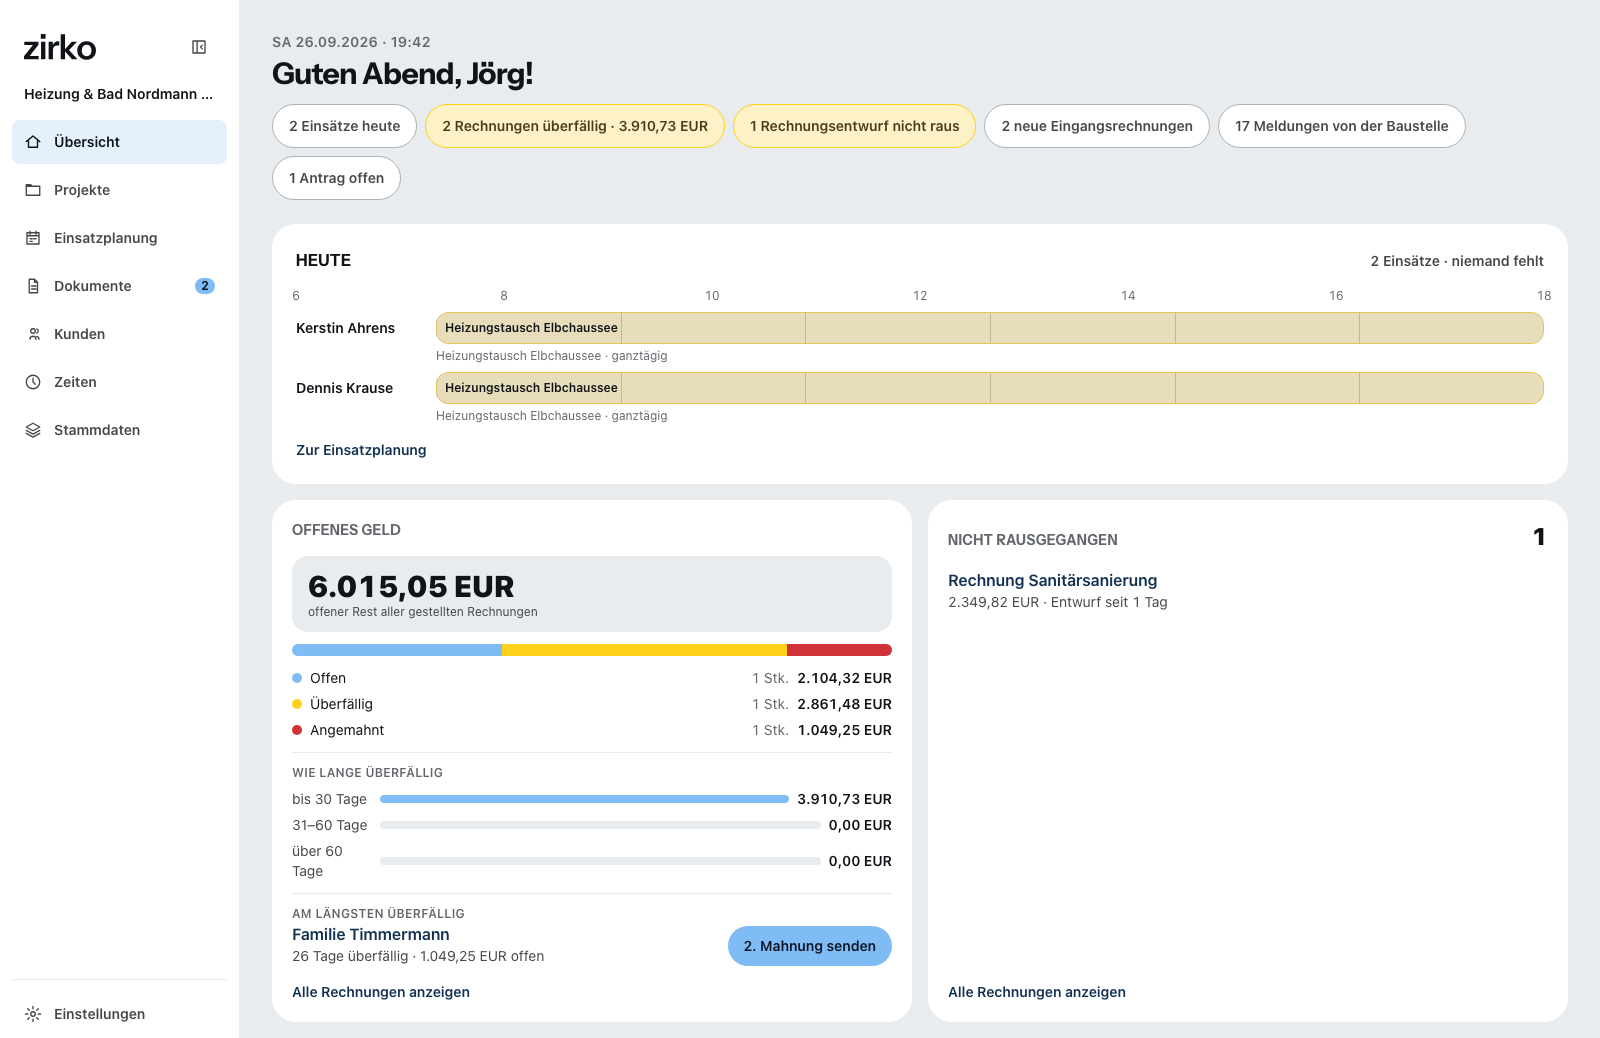Screen dimensions: 1600x1038
Task: Click the Stammdaten layers icon
Action: click(33, 430)
